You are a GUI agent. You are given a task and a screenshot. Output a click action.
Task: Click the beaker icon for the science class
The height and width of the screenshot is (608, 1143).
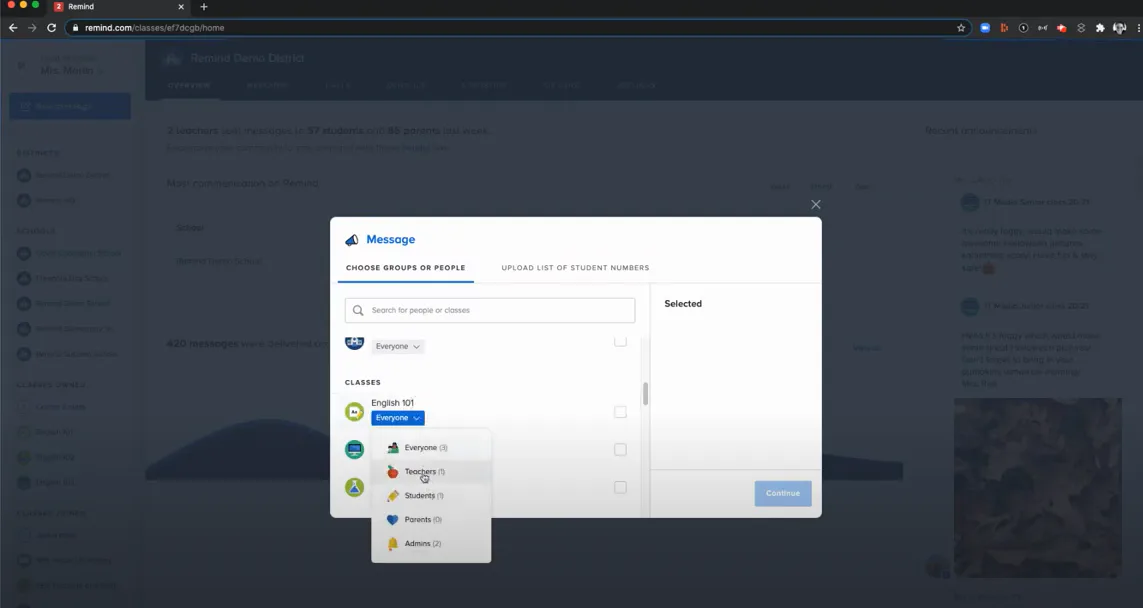click(354, 487)
